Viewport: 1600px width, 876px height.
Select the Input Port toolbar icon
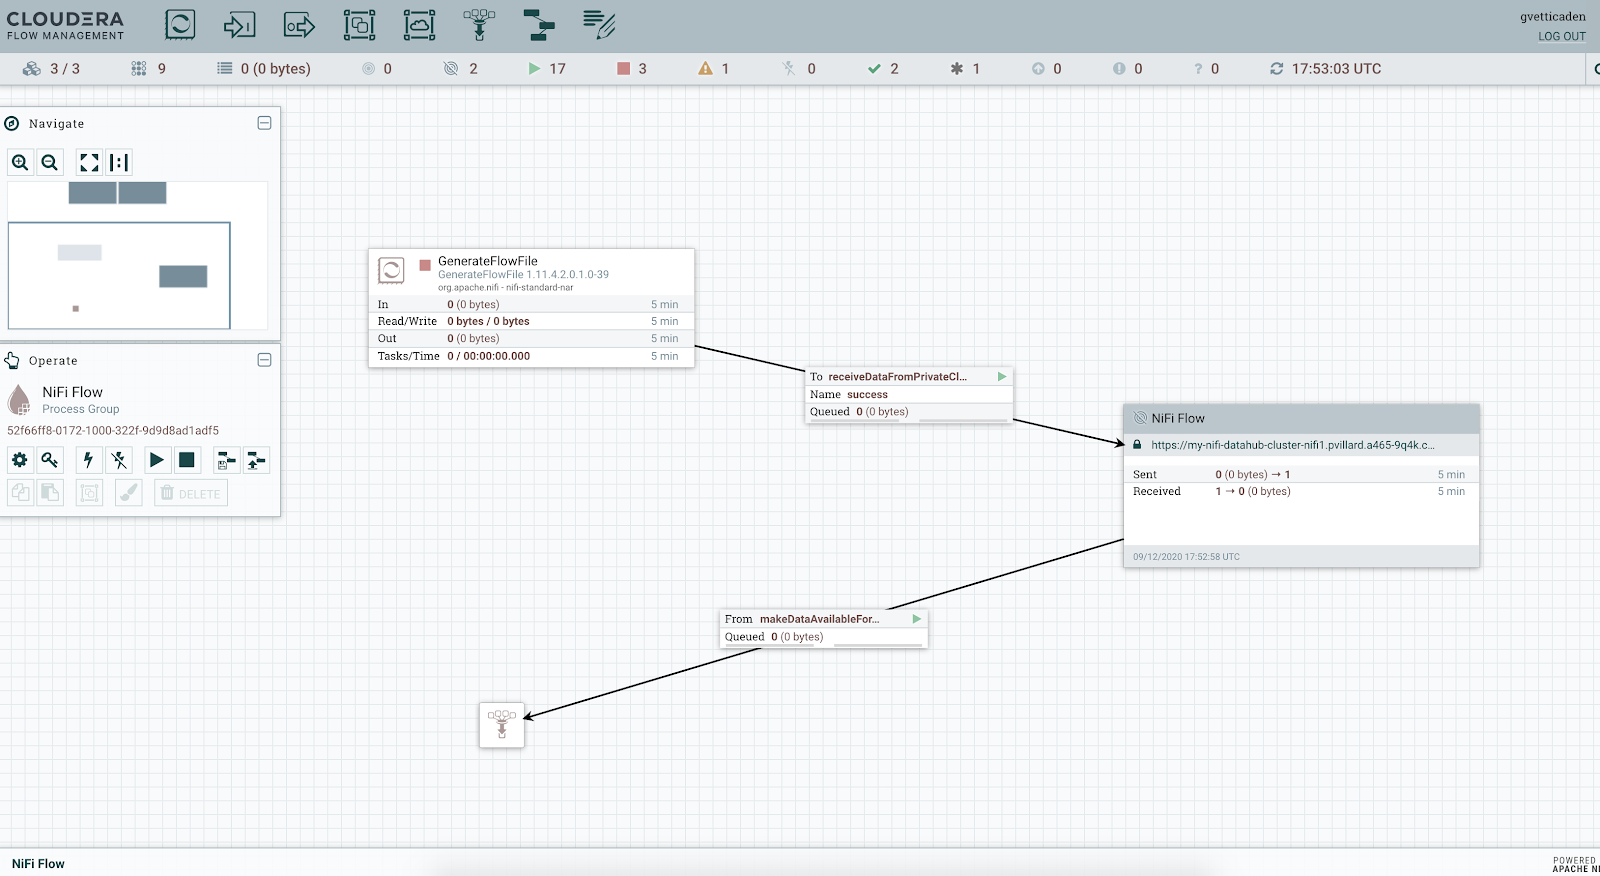coord(240,25)
